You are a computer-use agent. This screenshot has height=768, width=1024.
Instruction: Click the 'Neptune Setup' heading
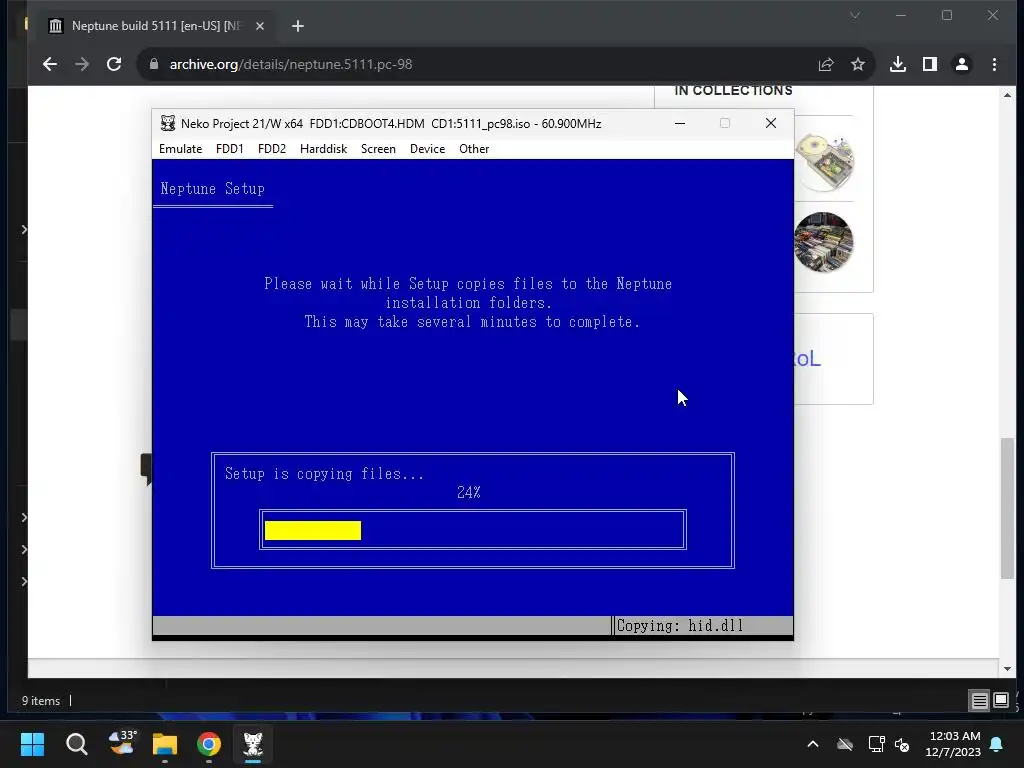click(212, 189)
